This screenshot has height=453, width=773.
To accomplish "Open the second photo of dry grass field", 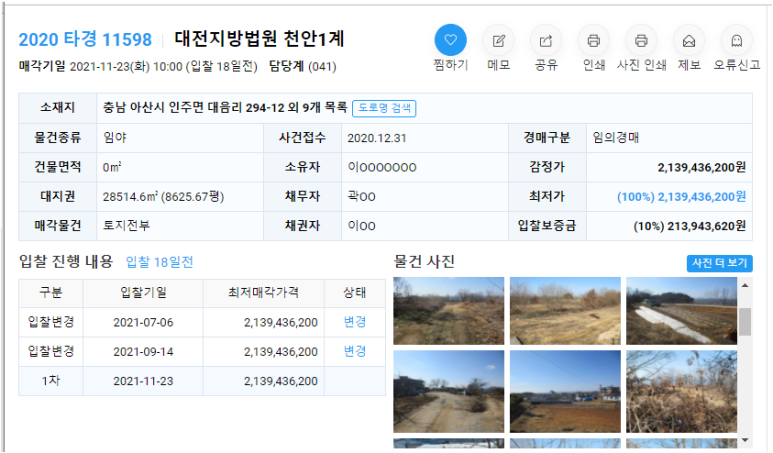I will [565, 311].
